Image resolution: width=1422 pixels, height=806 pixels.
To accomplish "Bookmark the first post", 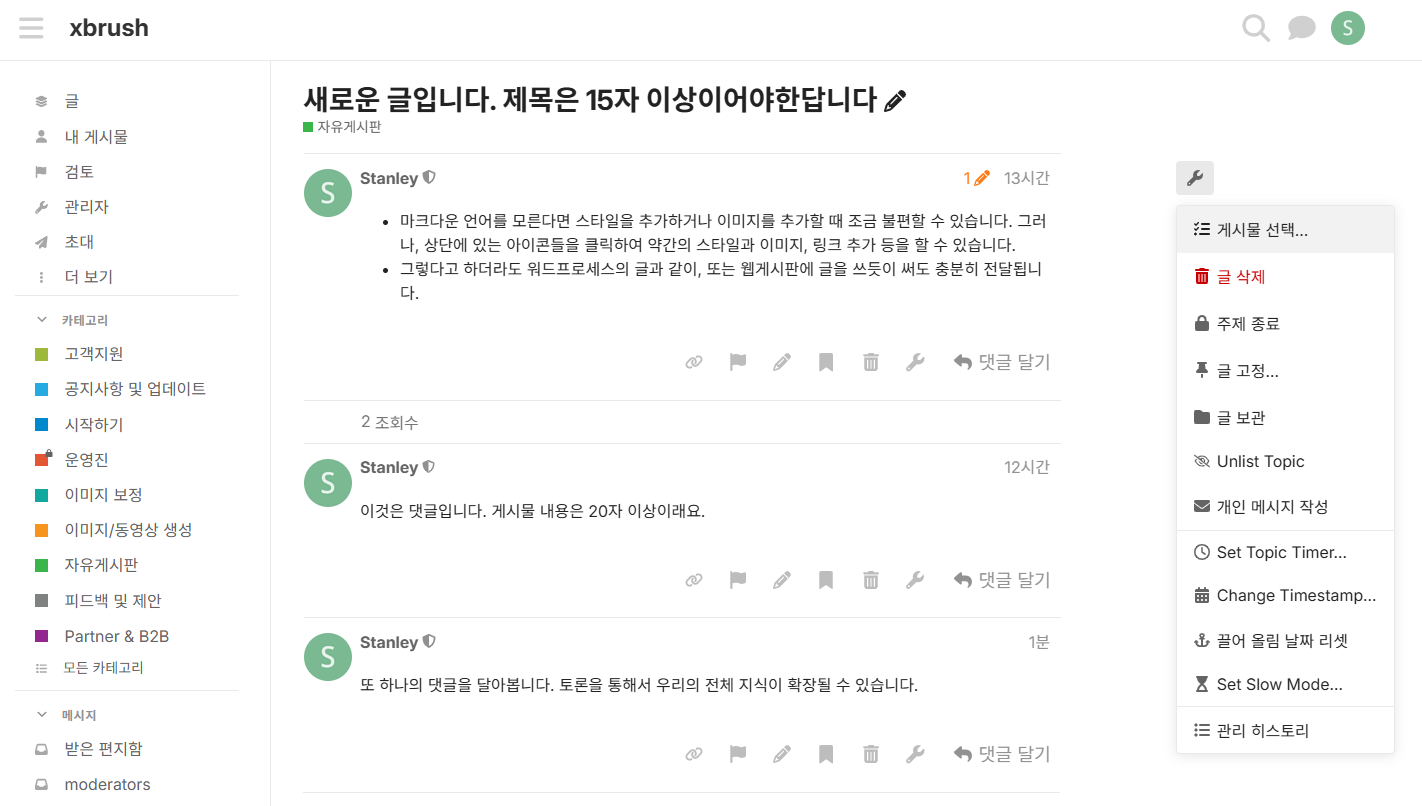I will pos(825,361).
